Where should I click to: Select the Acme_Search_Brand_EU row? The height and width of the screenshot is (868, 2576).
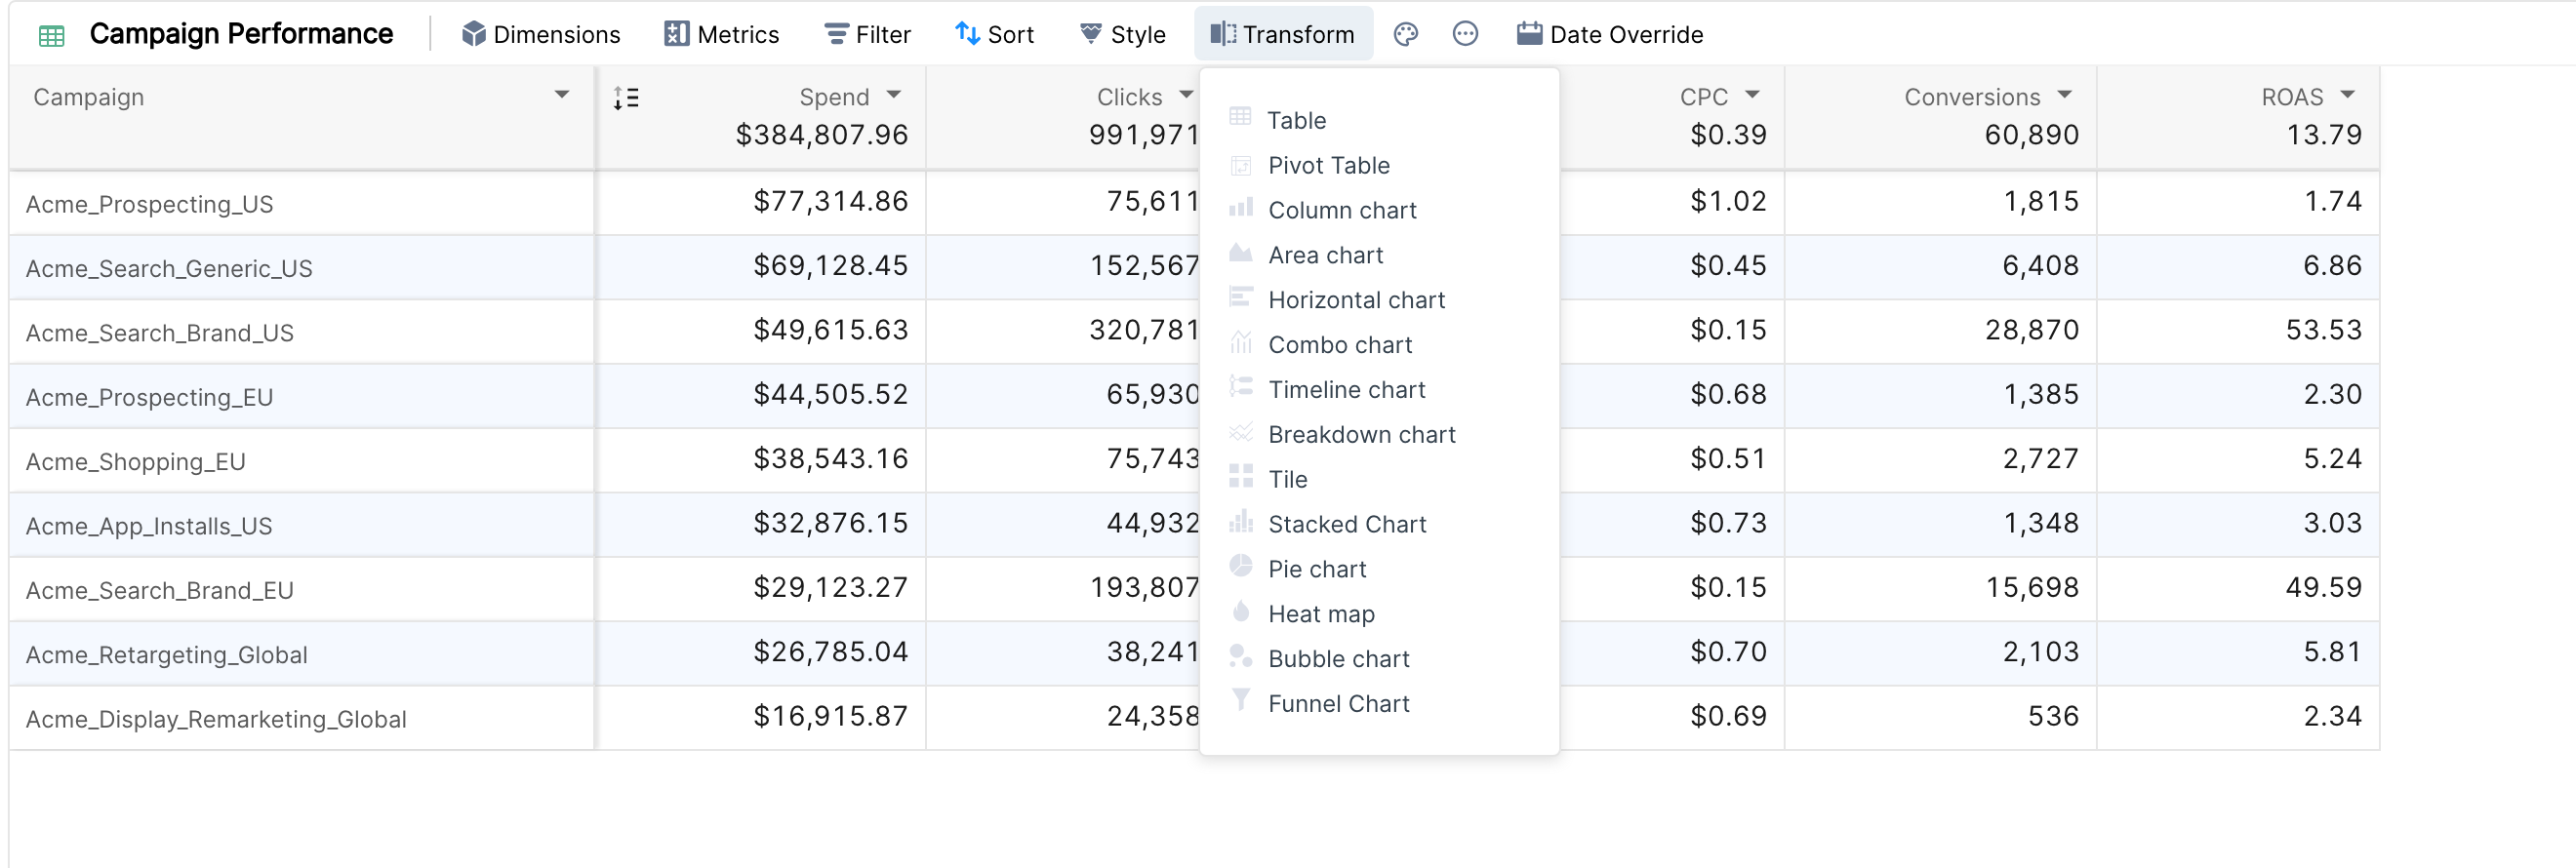tap(1194, 589)
